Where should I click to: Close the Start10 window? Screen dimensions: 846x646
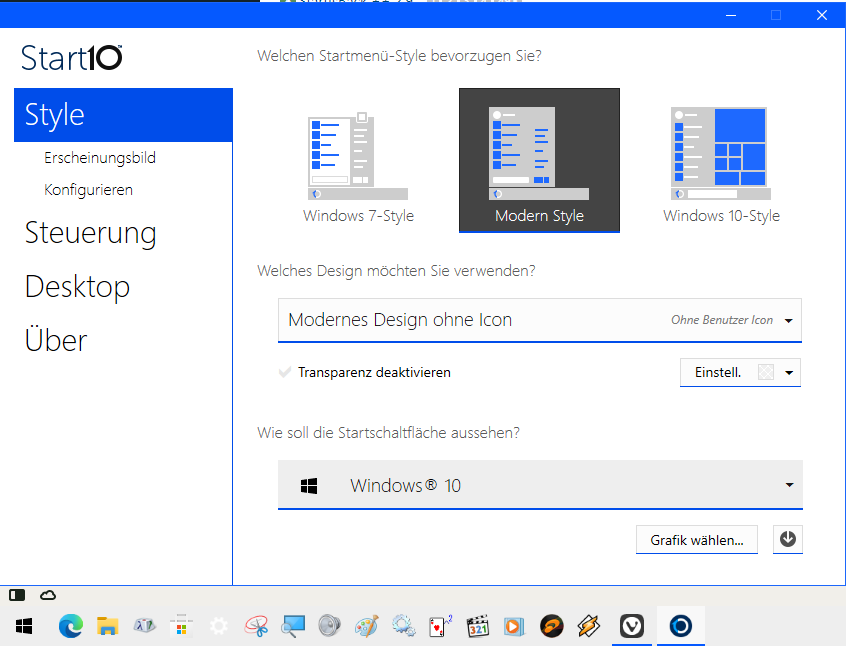point(822,15)
